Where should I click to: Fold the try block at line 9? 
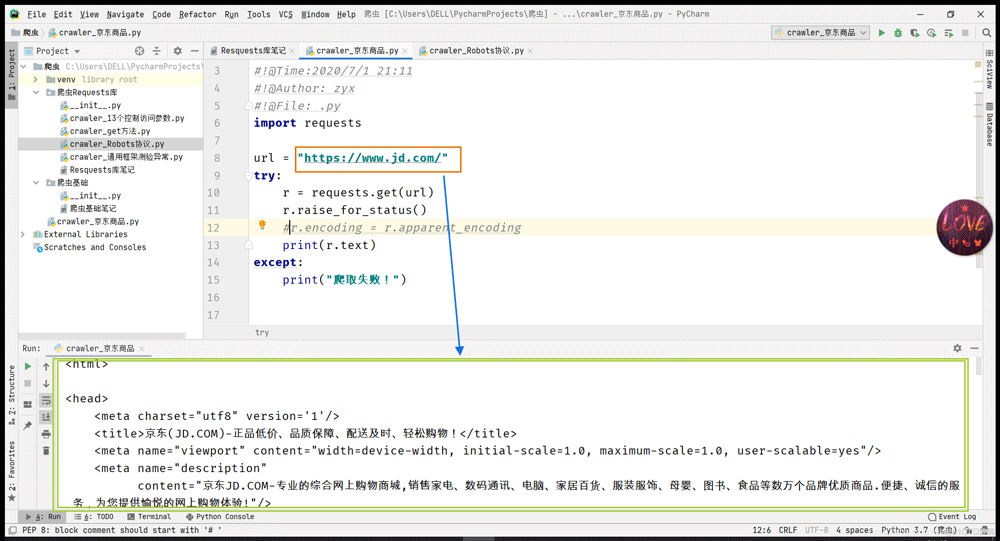(x=249, y=175)
